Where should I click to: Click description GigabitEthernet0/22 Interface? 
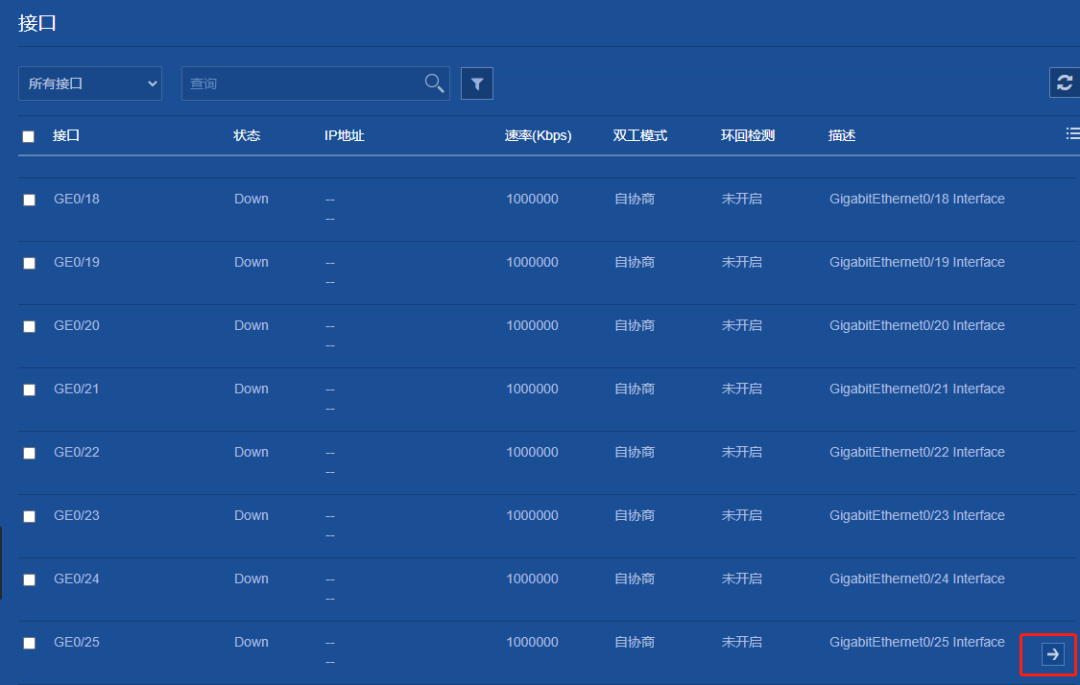(917, 452)
